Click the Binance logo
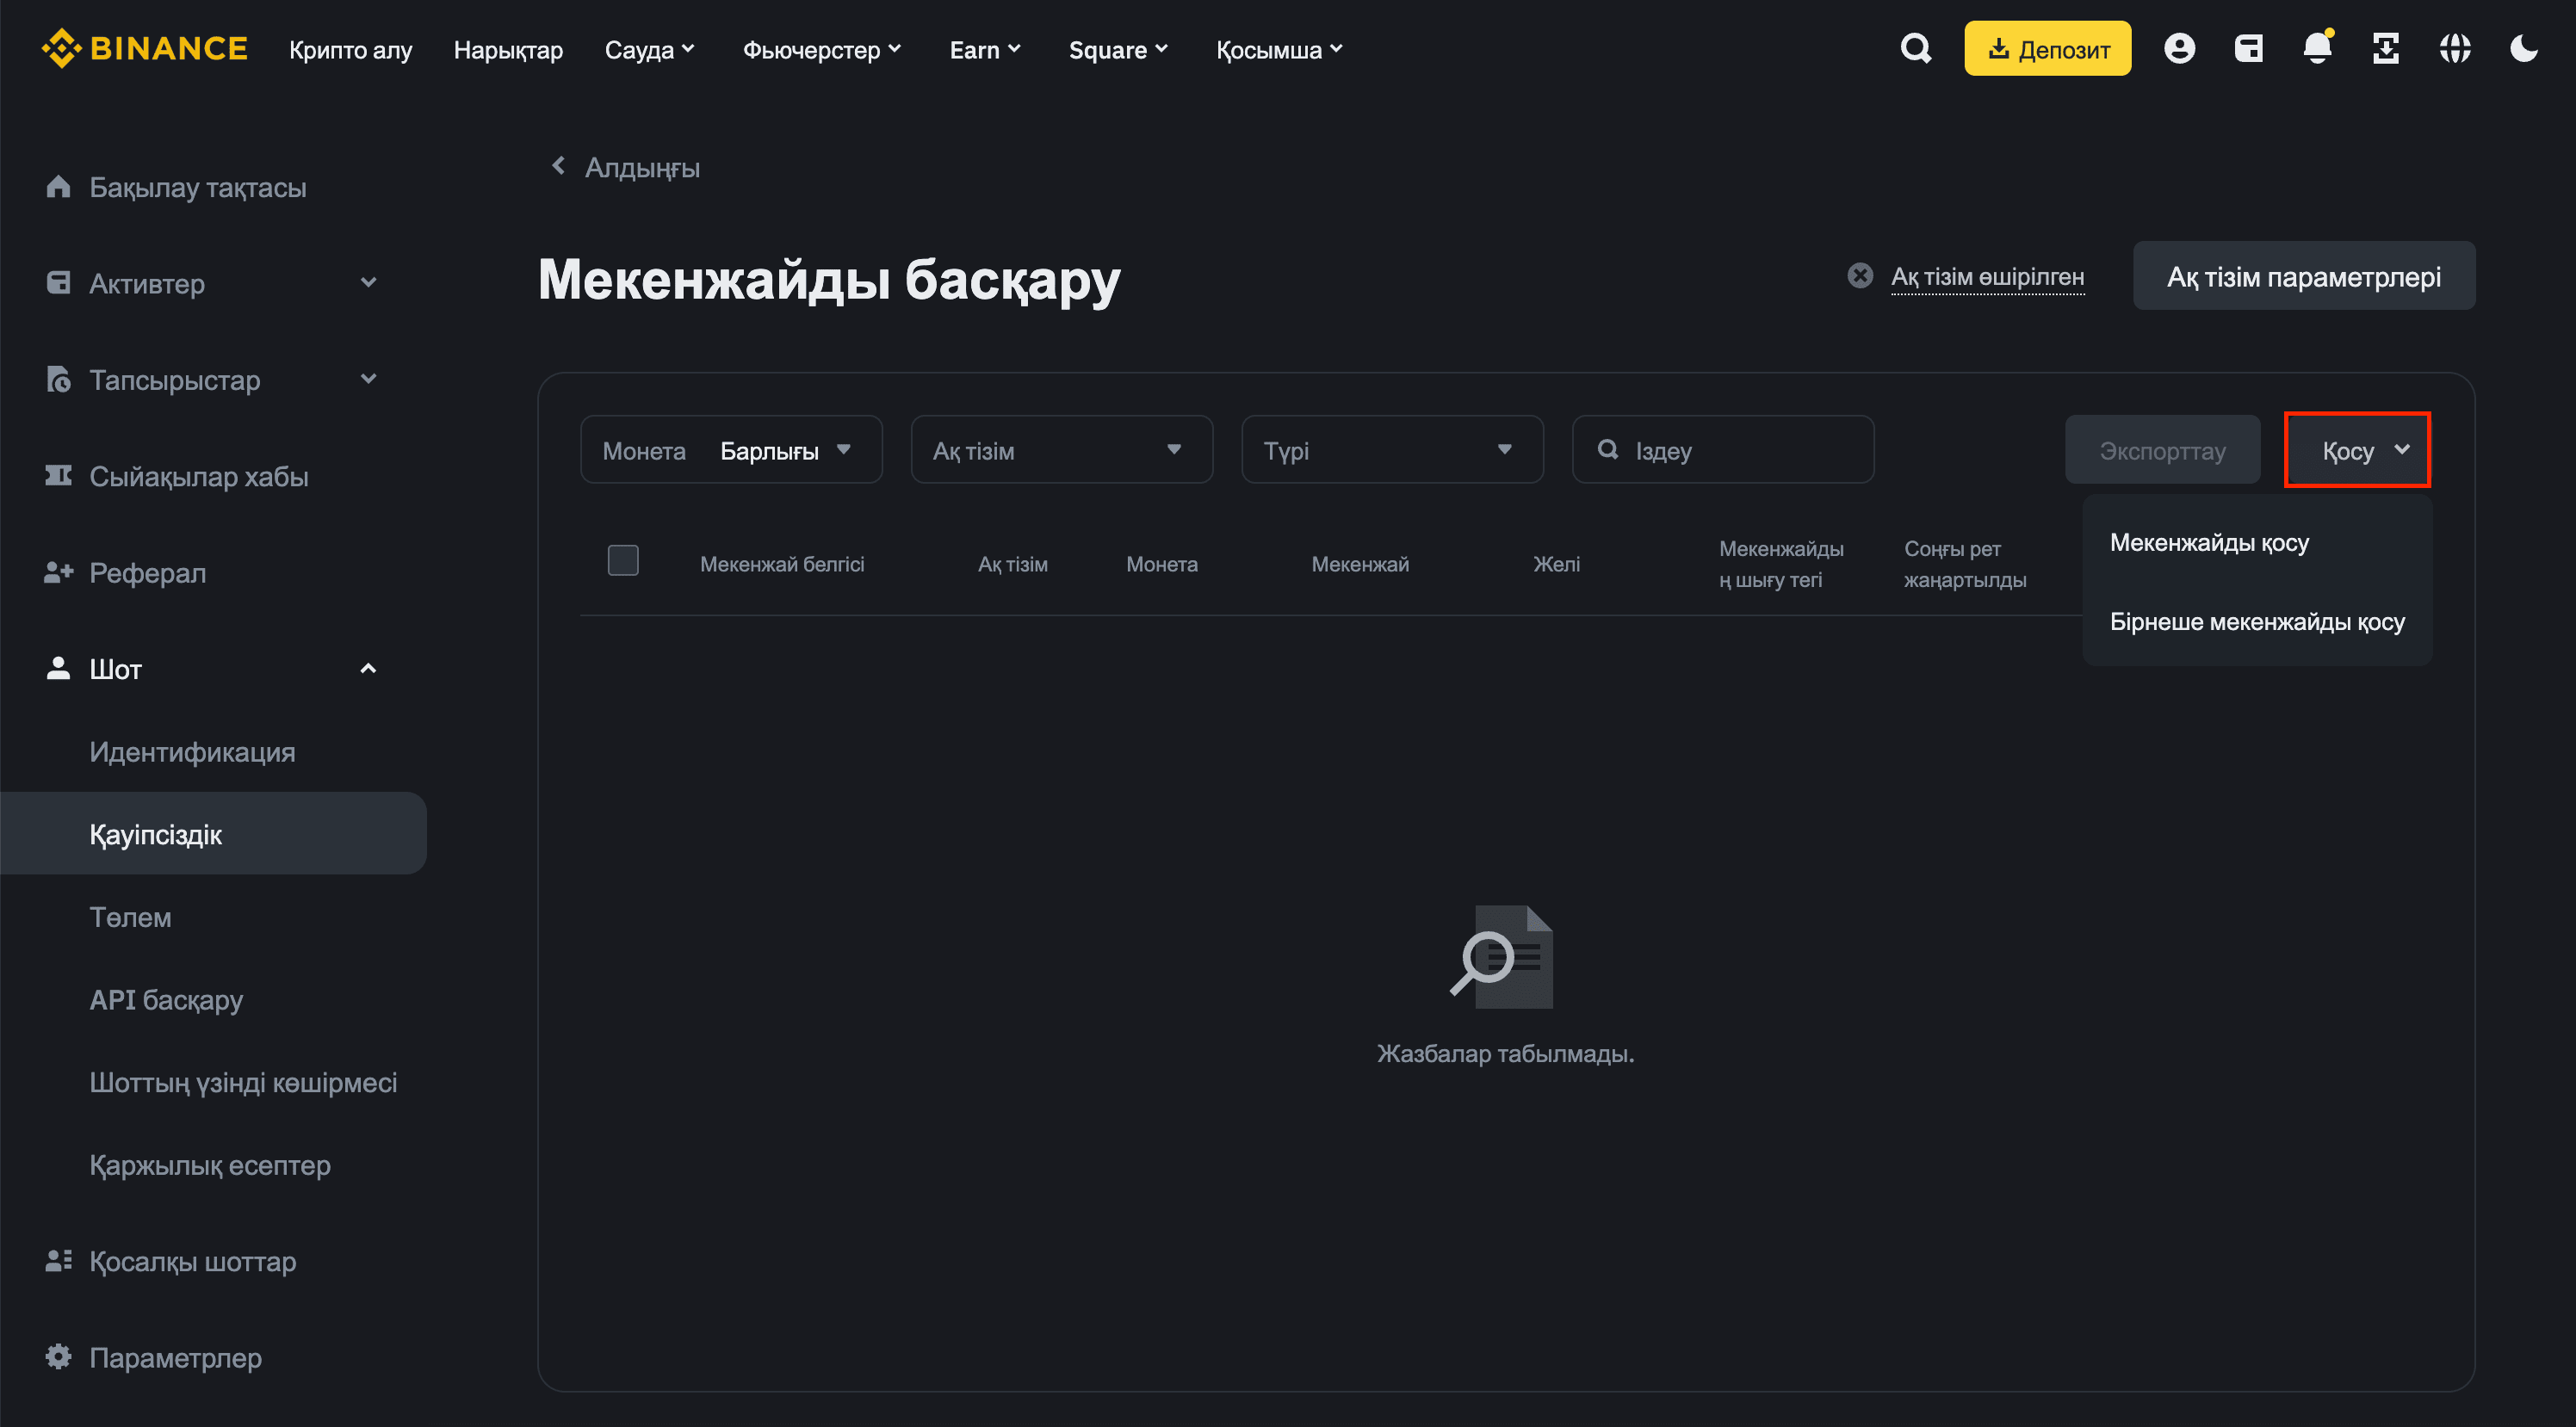This screenshot has height=1427, width=2576. click(x=144, y=48)
